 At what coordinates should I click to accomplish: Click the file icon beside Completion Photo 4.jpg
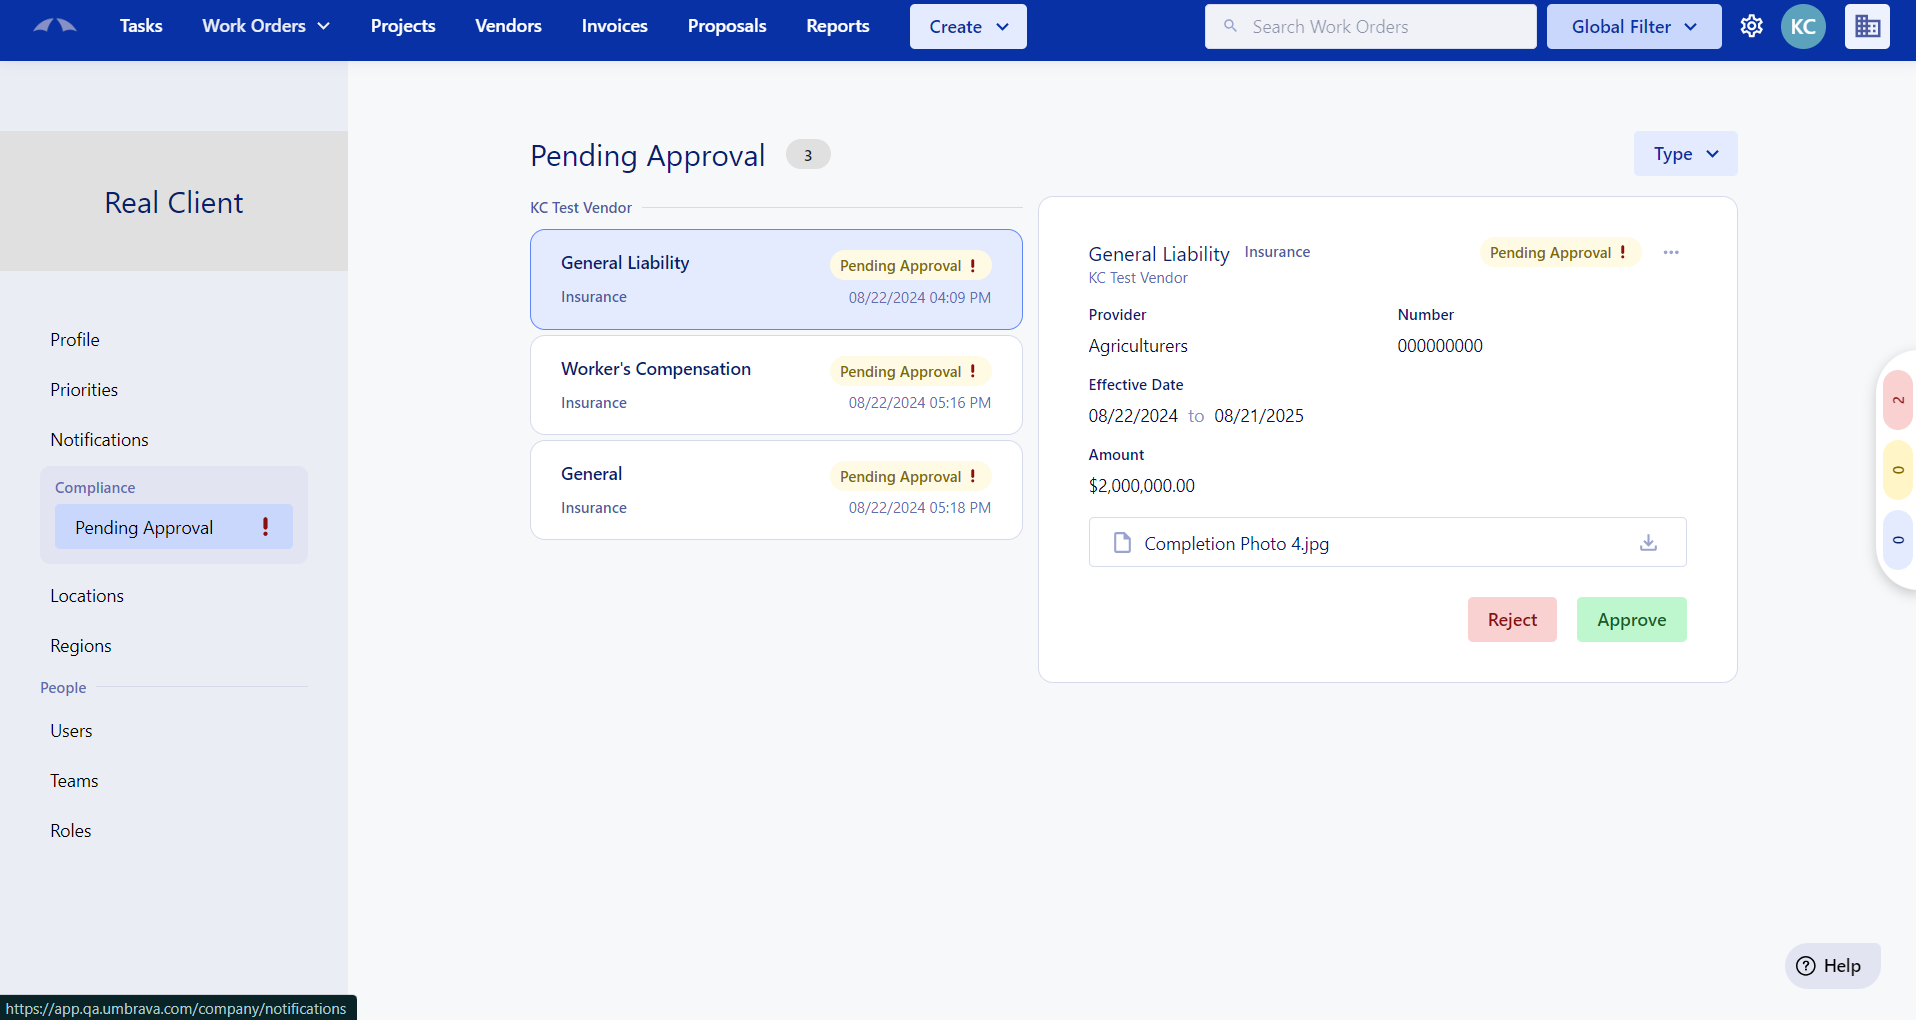point(1122,542)
